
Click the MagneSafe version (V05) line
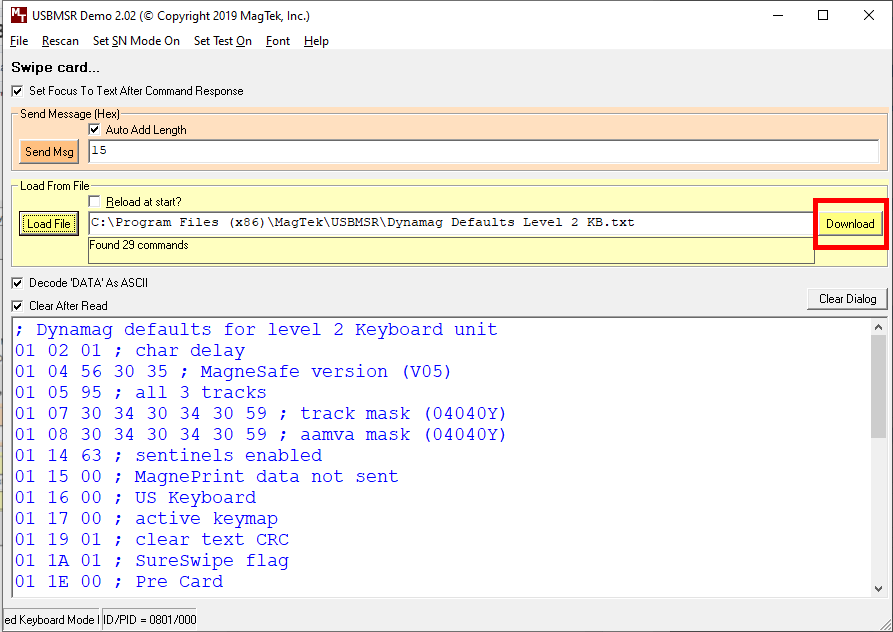click(233, 372)
